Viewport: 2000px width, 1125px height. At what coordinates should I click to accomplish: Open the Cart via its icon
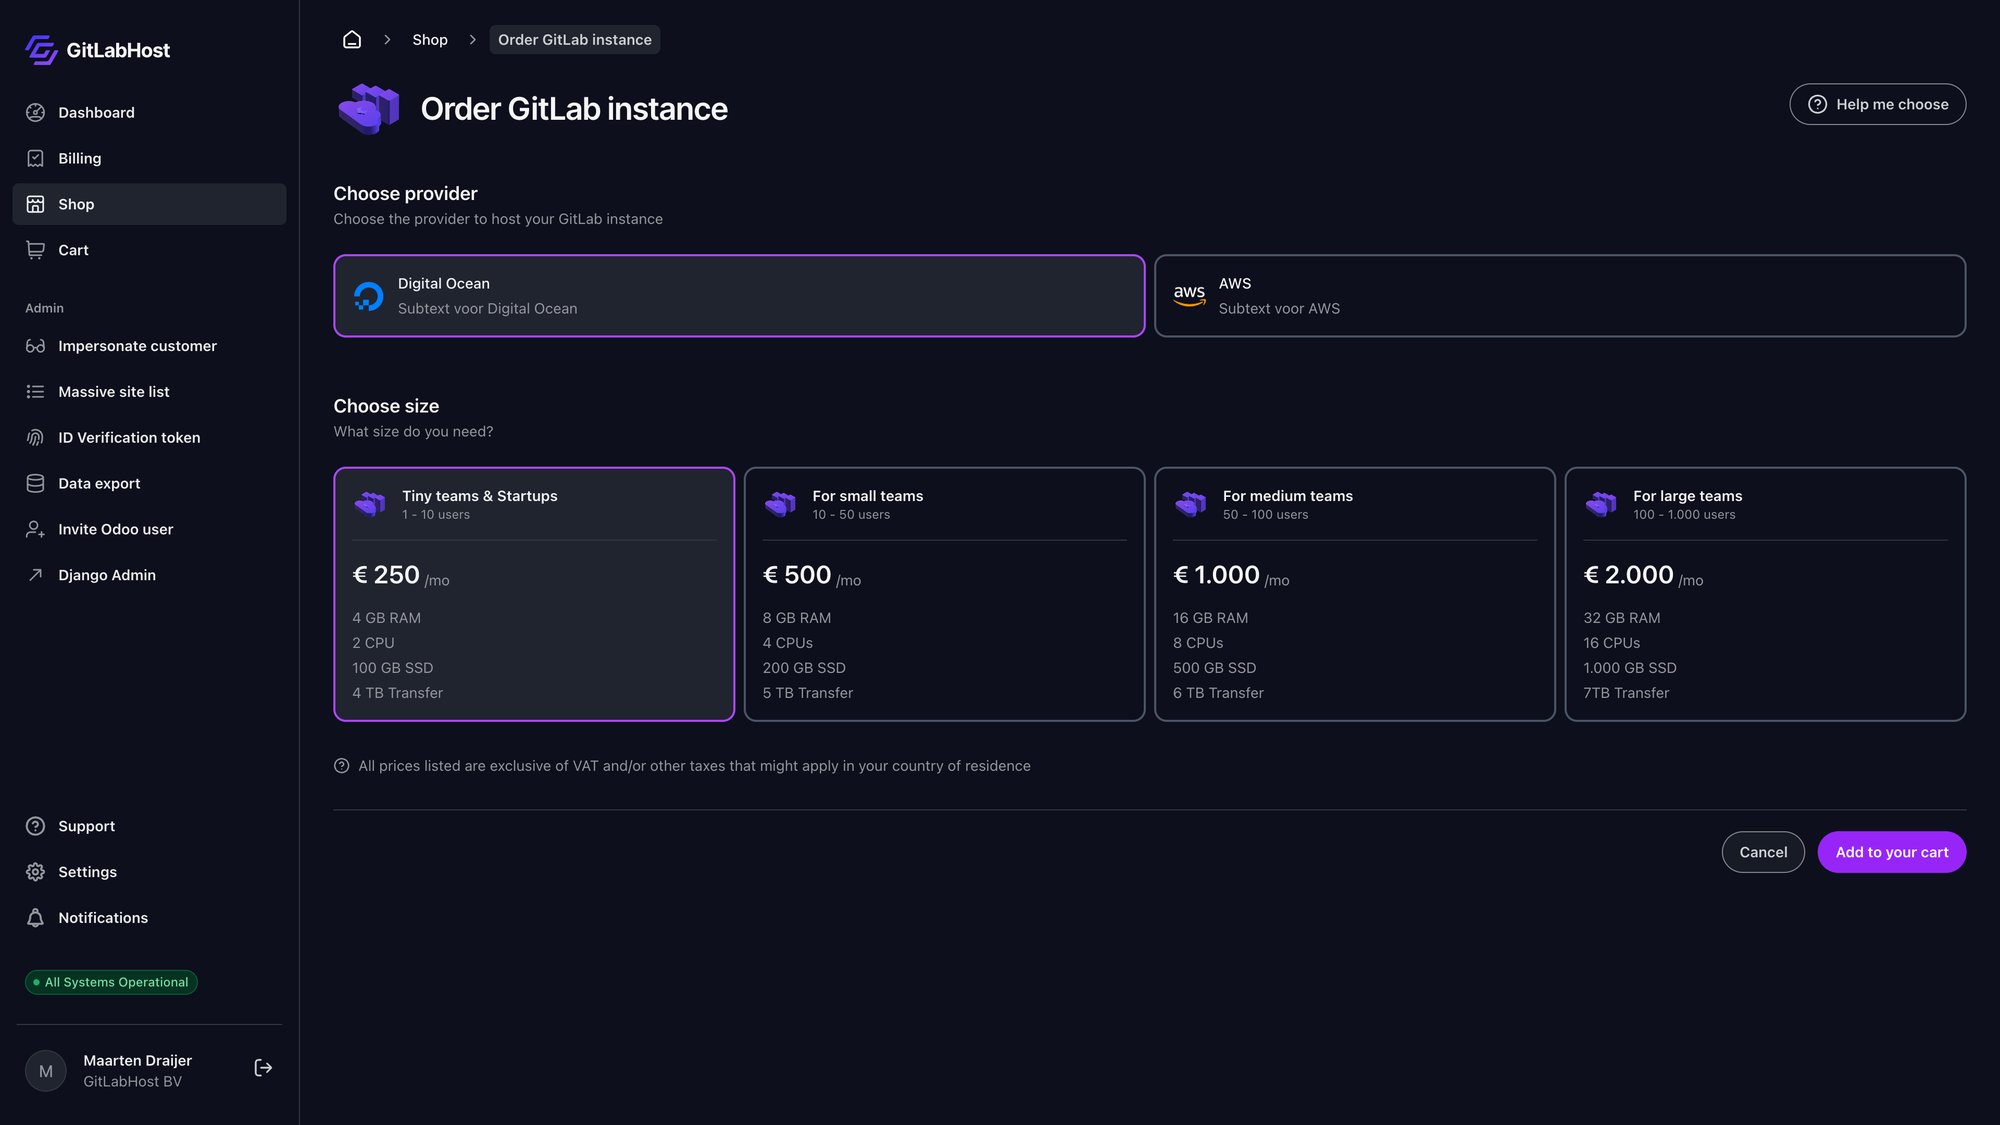point(35,250)
